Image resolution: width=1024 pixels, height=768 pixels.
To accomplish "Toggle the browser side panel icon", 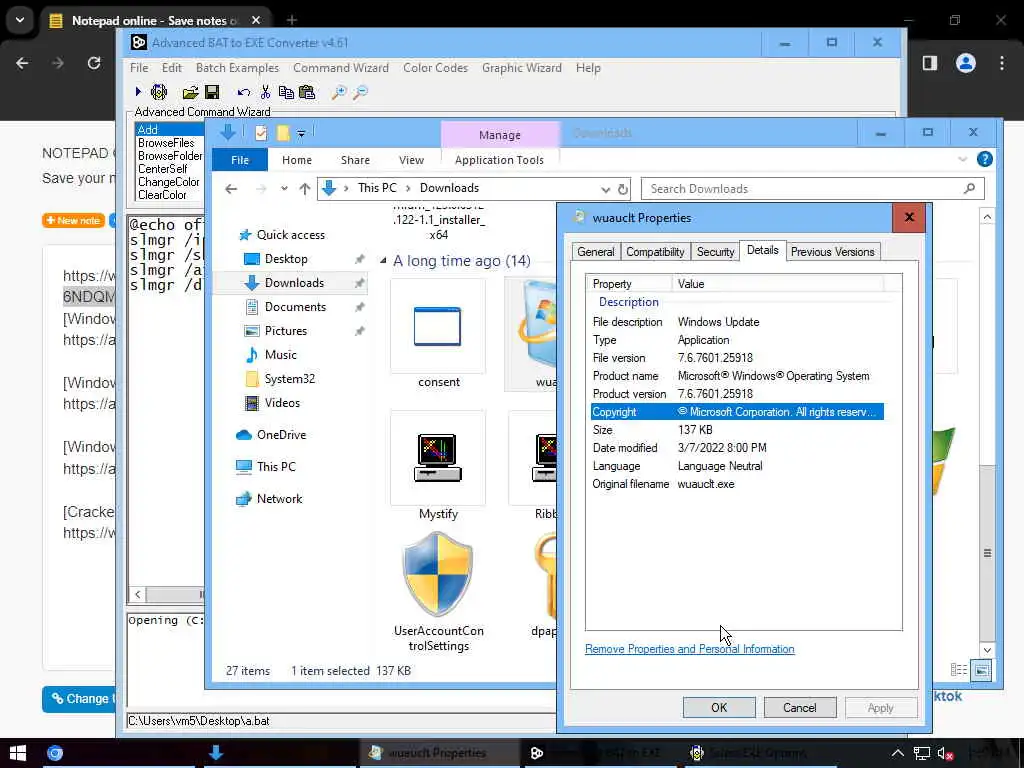I will [x=929, y=63].
